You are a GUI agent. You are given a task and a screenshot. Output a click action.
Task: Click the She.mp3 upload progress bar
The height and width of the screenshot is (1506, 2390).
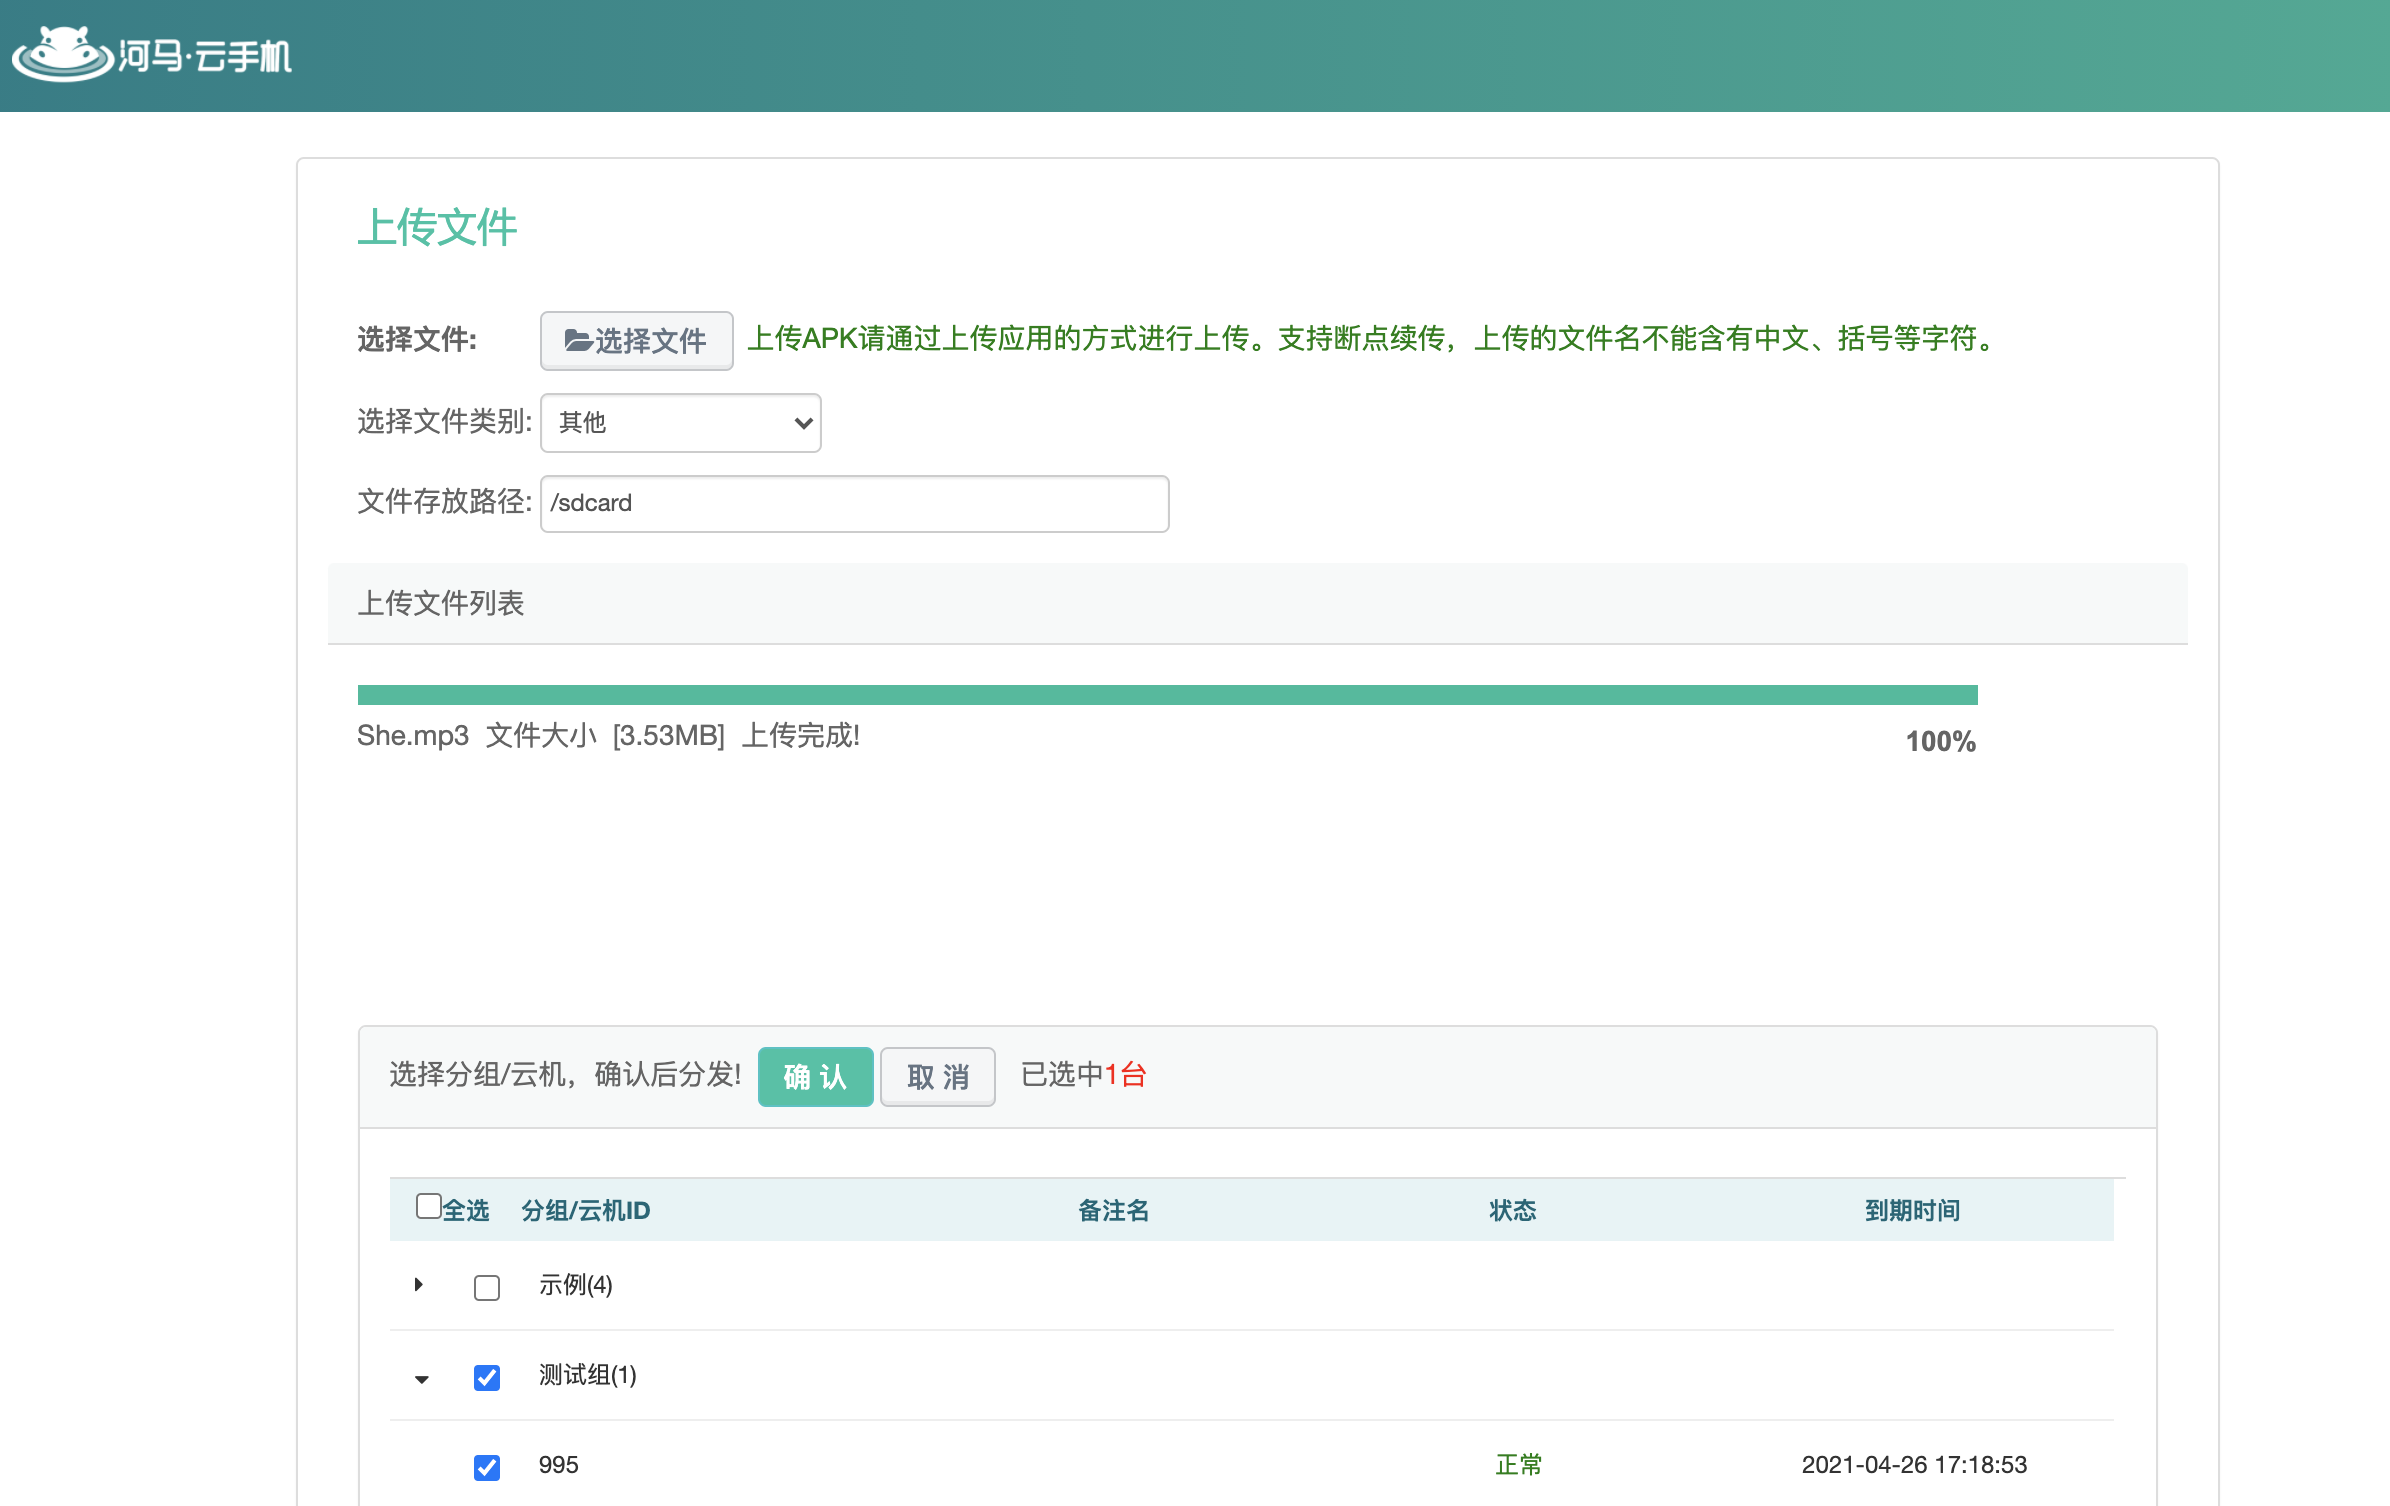[x=1167, y=695]
